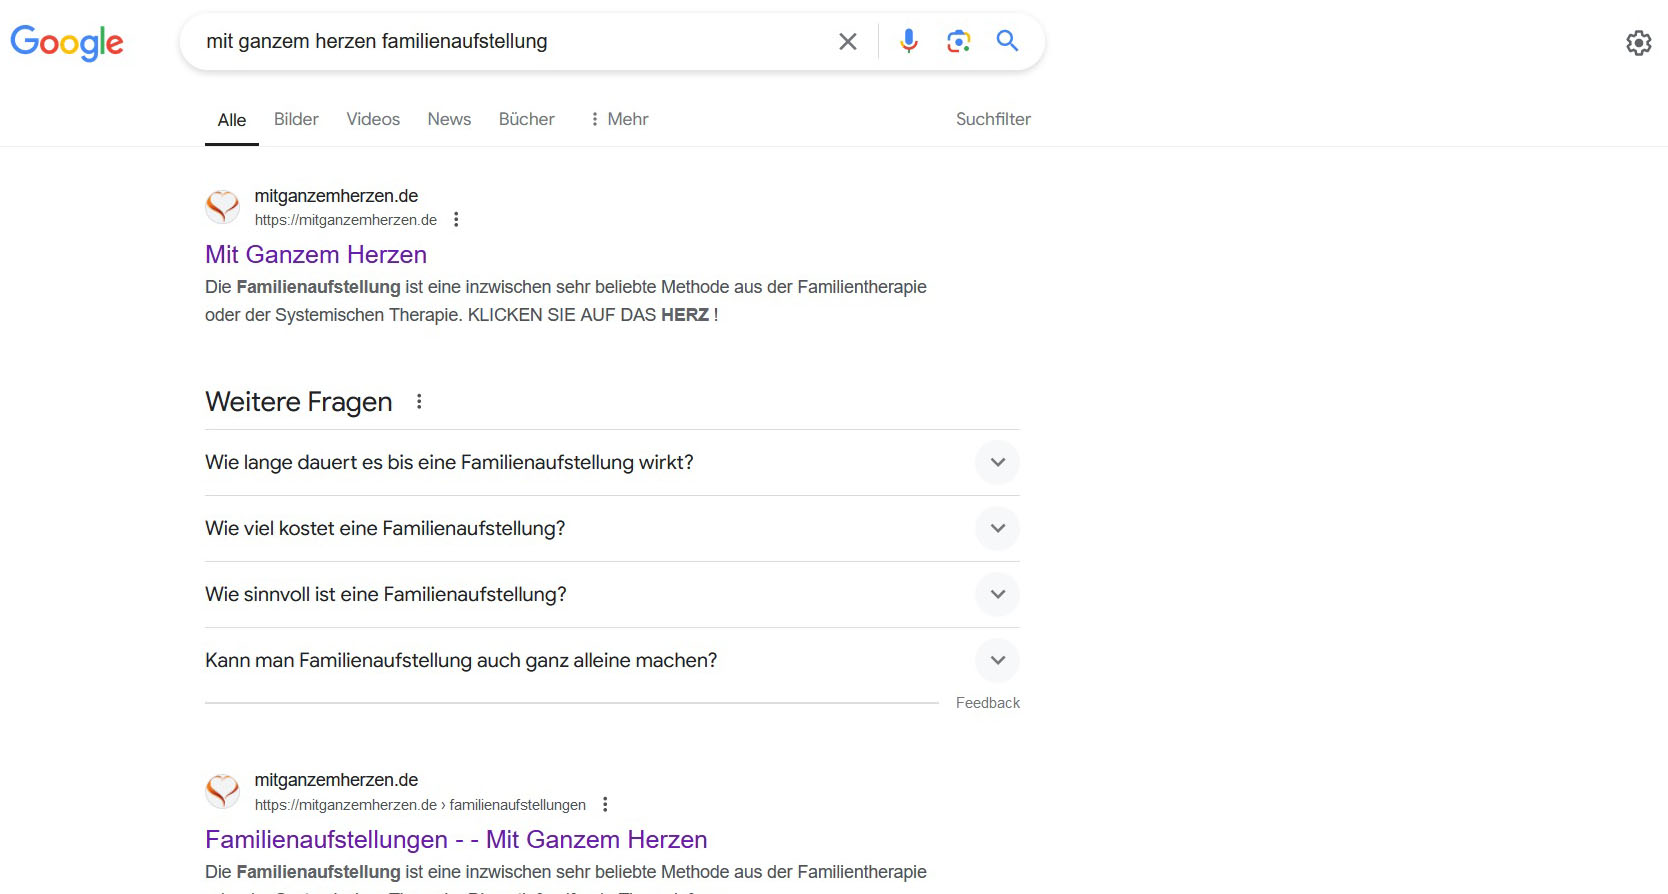Open the Mehr dropdown menu

pyautogui.click(x=619, y=119)
